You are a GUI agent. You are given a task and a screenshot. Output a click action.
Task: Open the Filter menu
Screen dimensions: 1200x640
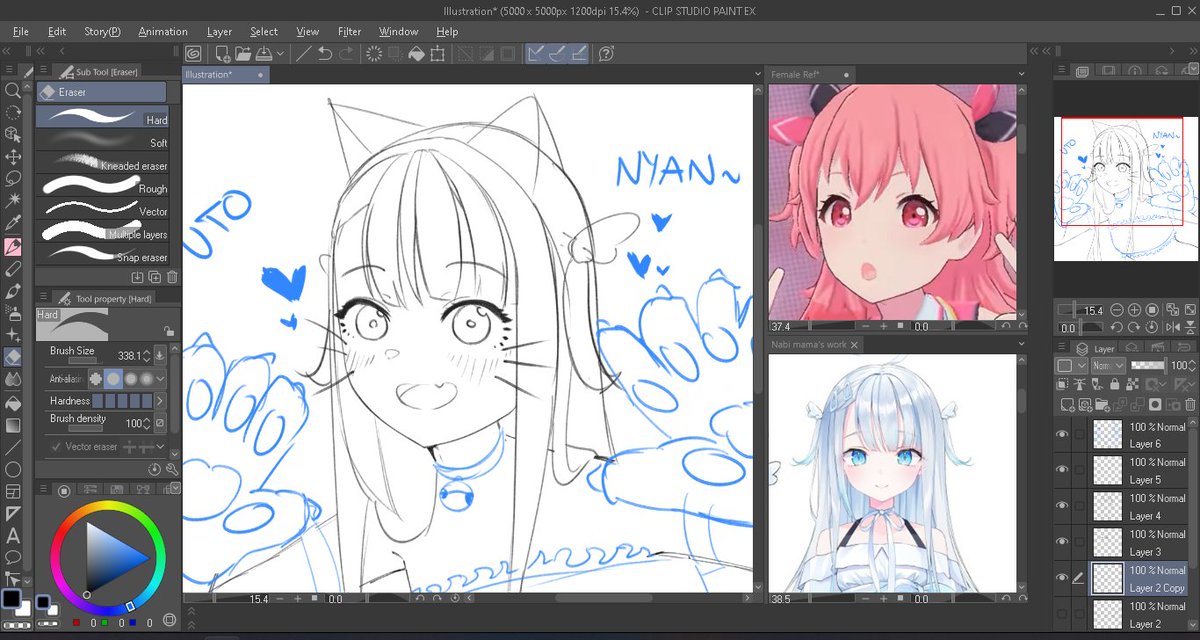point(349,31)
